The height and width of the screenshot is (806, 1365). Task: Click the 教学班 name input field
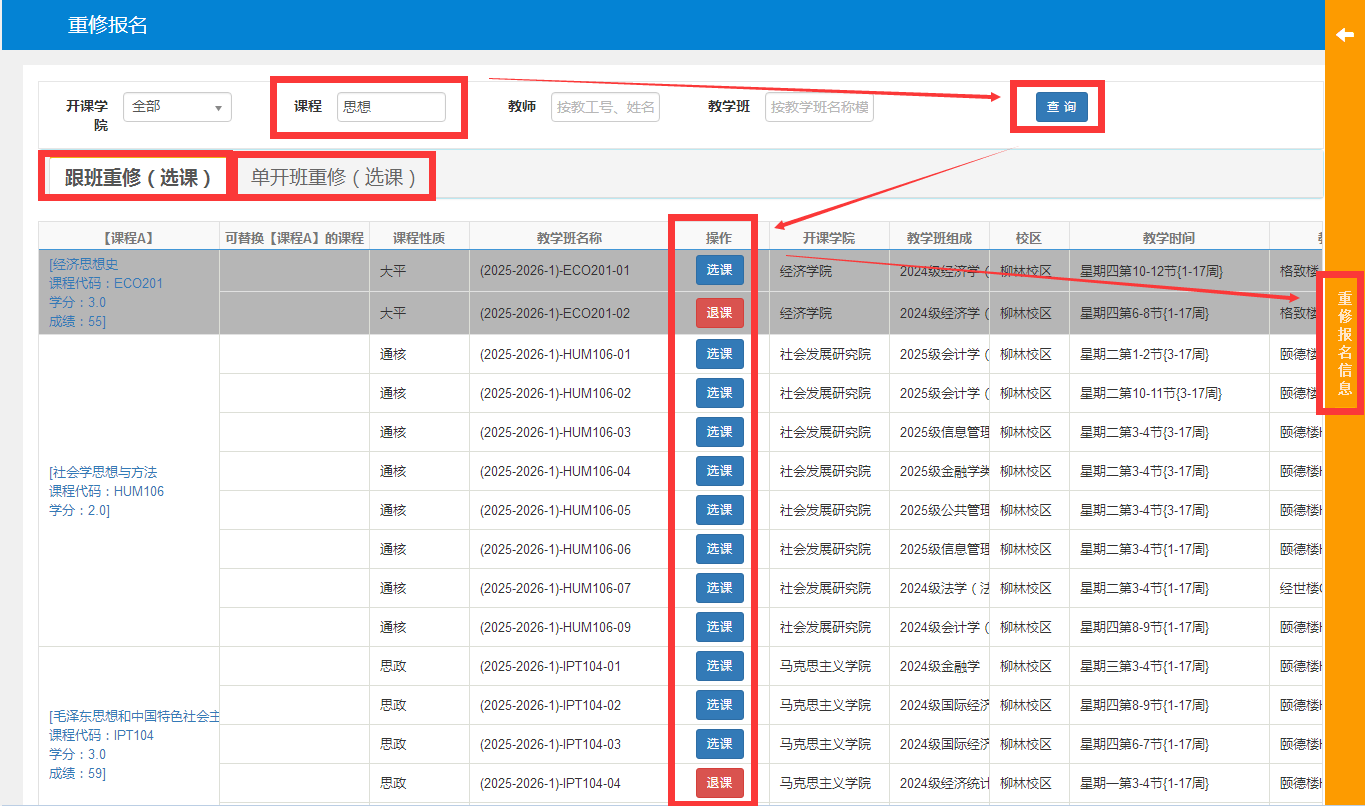[x=819, y=107]
